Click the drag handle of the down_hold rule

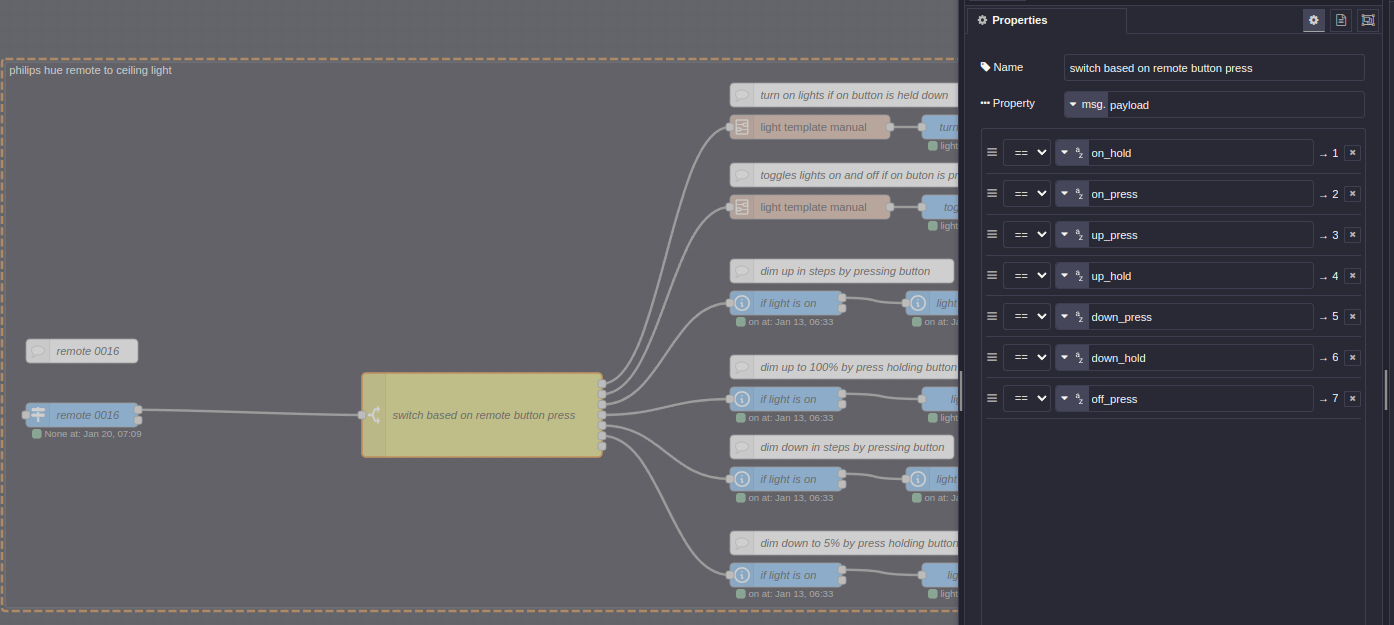click(x=992, y=358)
